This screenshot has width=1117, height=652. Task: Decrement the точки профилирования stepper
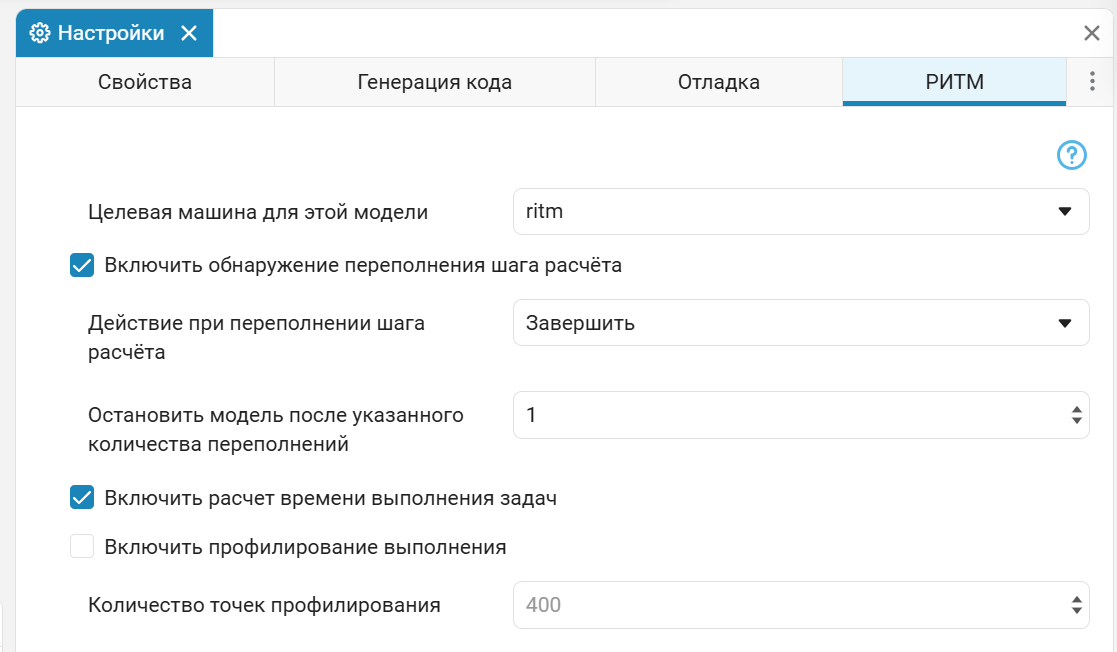pos(1076,611)
